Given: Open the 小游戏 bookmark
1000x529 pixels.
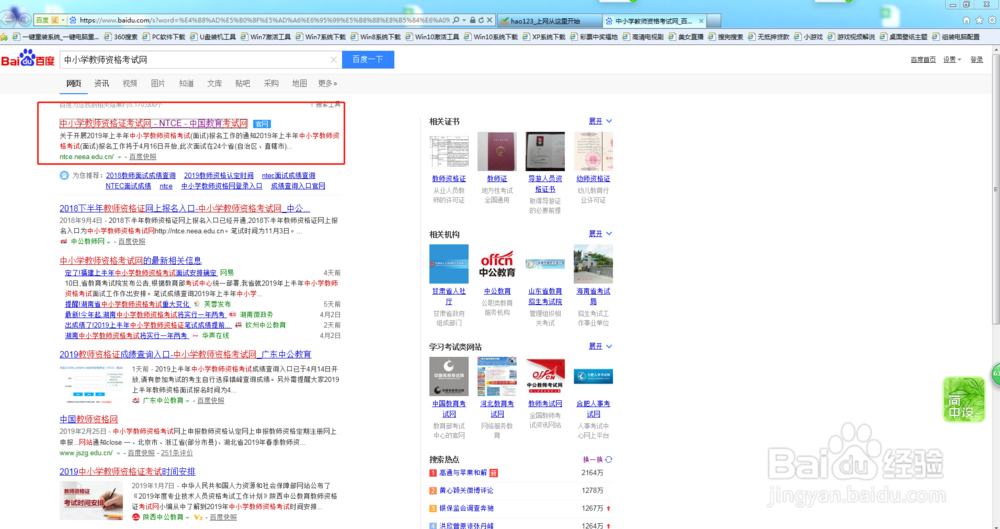Looking at the screenshot, I should pos(809,37).
